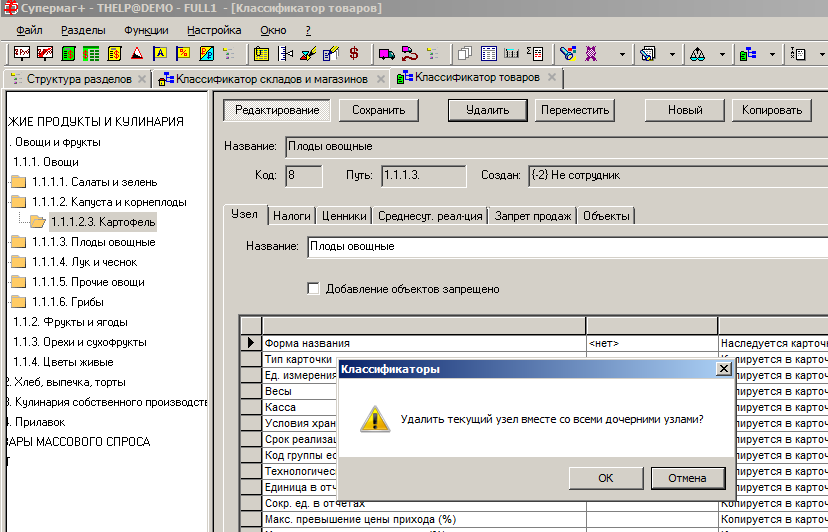Viewport: 828px width, 532px height.
Task: Open the 'Запрет продаж' tab
Action: [x=532, y=216]
